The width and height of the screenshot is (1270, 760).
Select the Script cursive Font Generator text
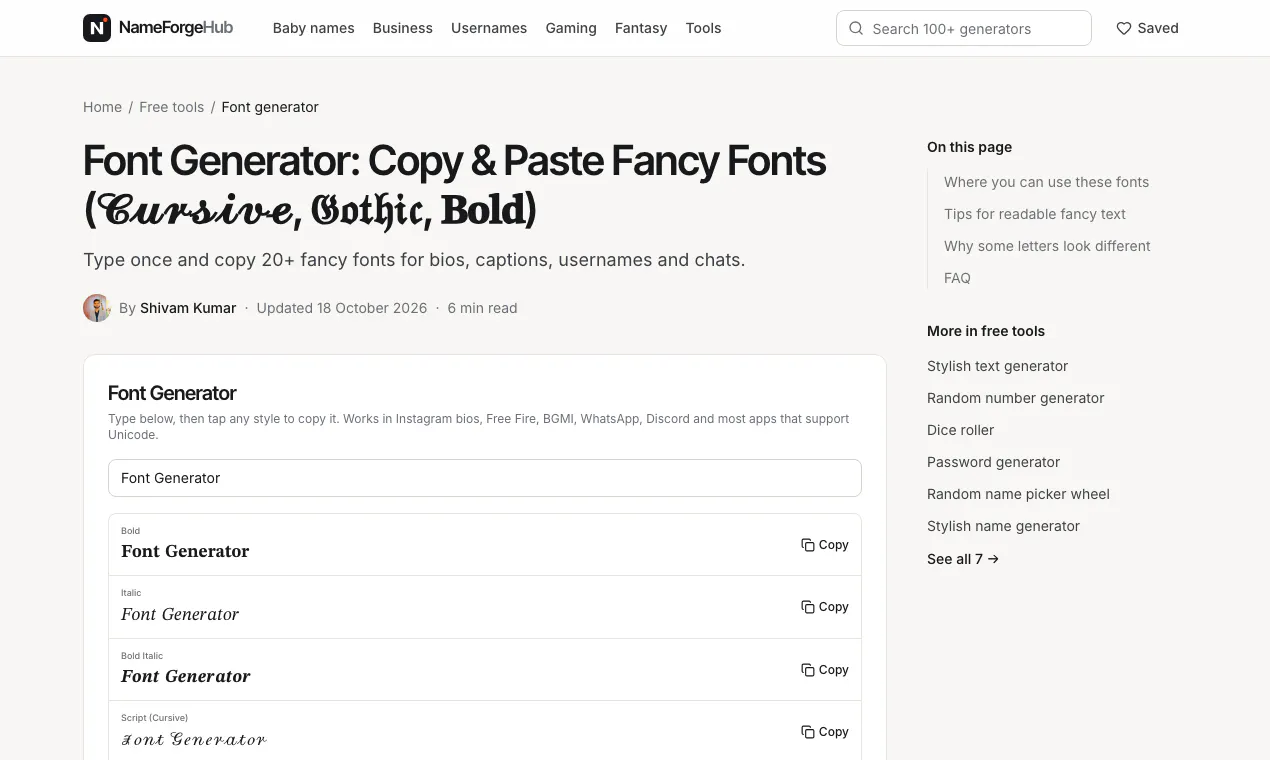click(194, 739)
